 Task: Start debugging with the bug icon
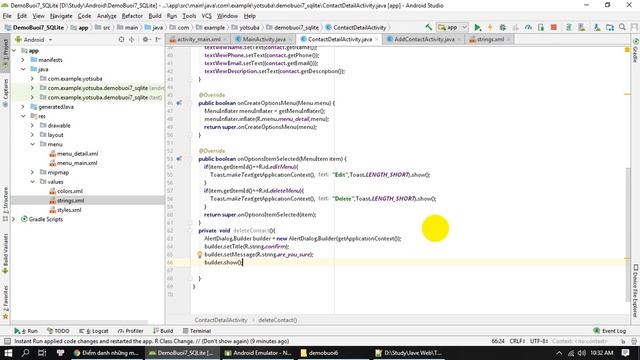(x=502, y=27)
